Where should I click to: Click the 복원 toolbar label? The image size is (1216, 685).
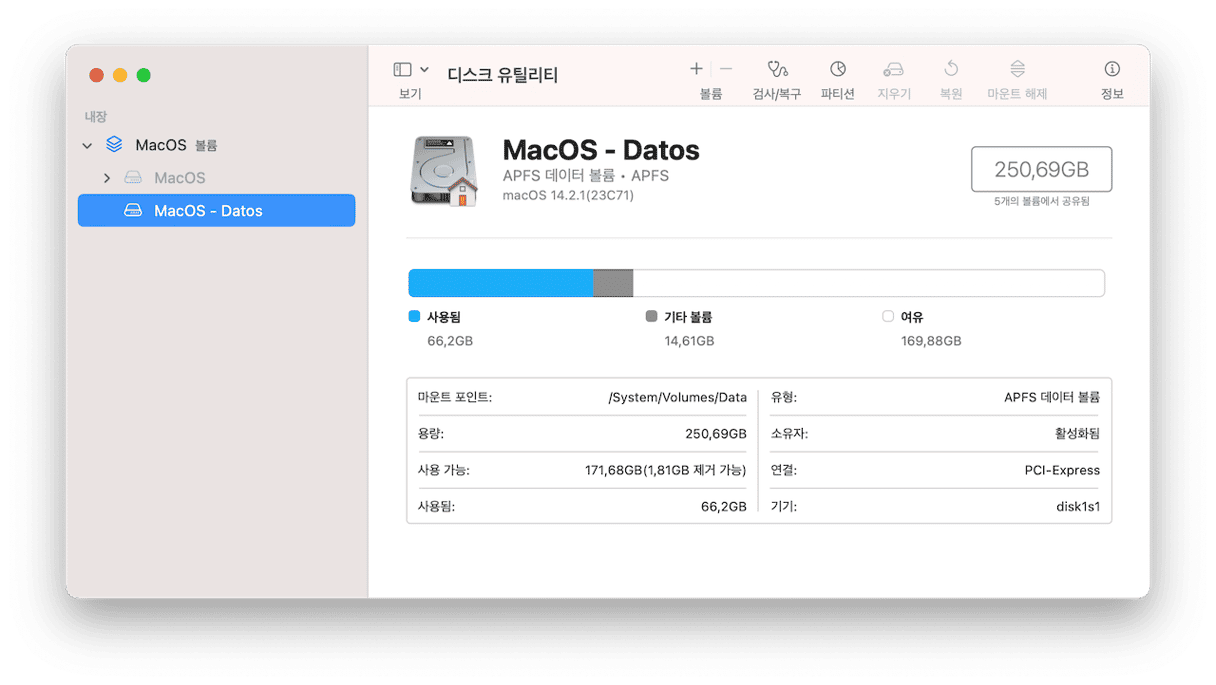click(951, 94)
